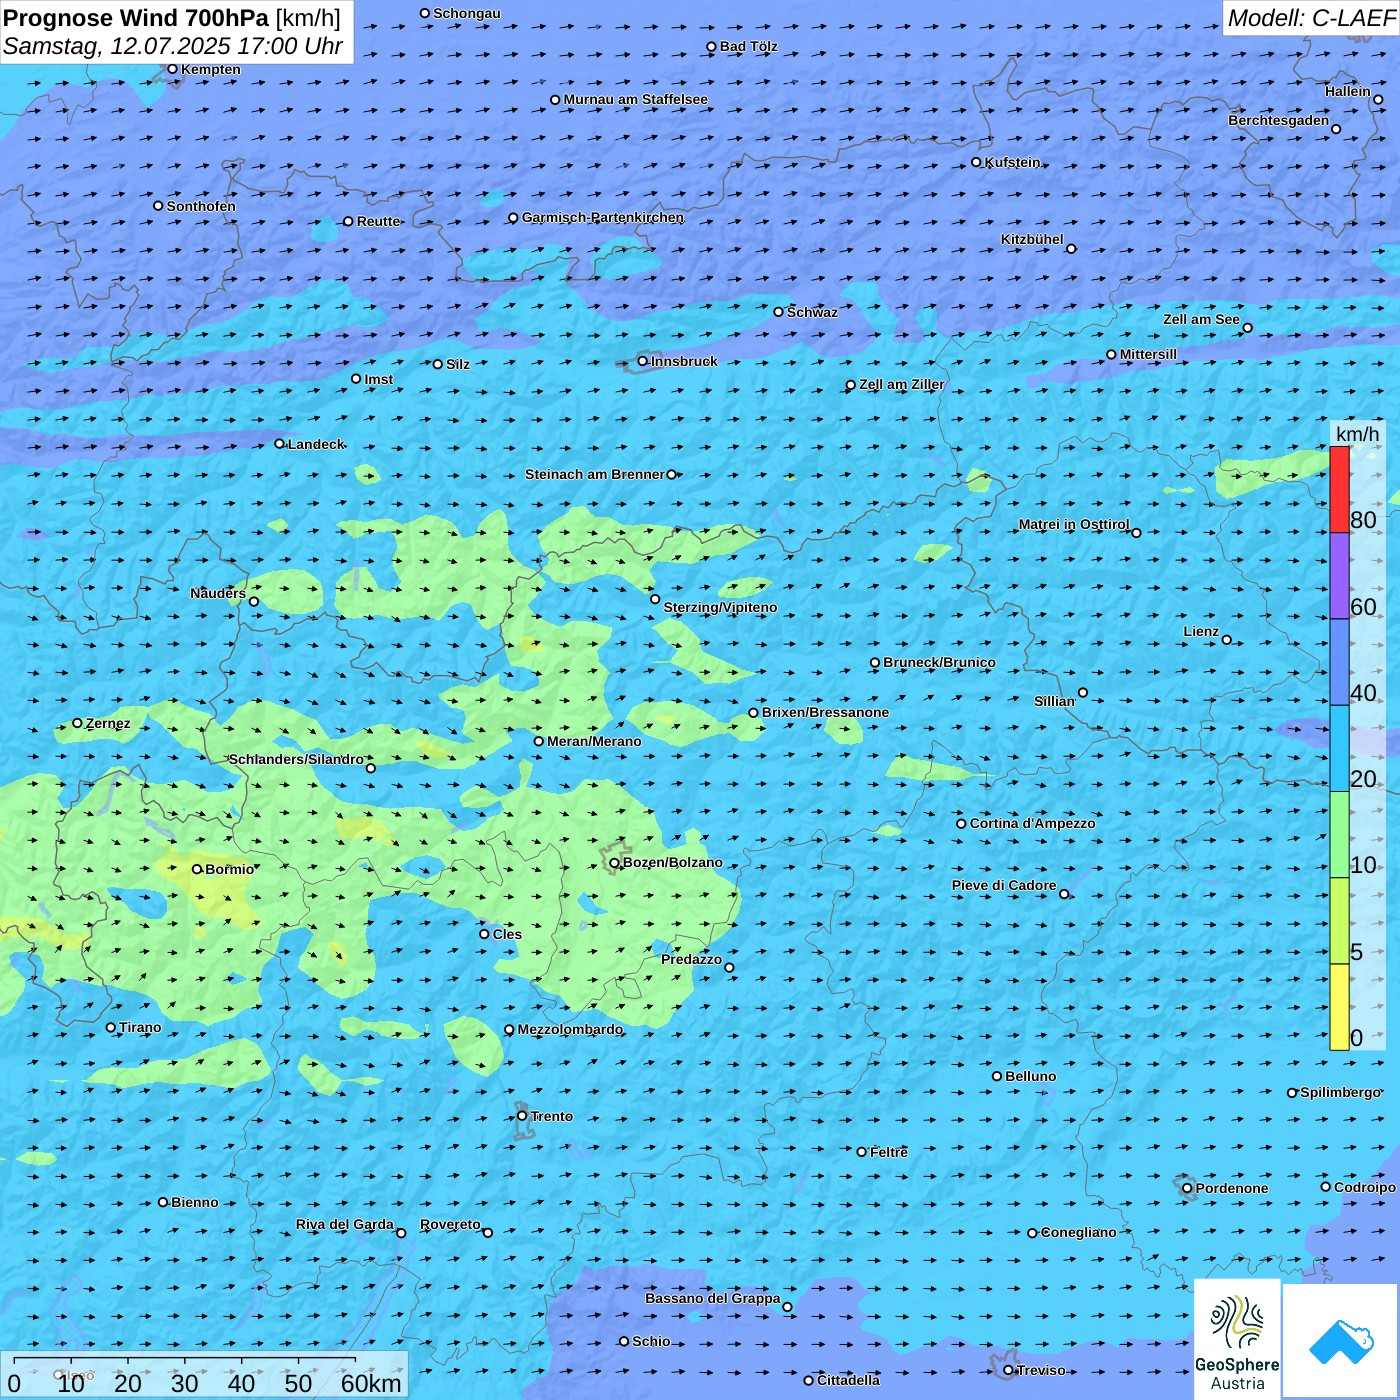Image resolution: width=1400 pixels, height=1400 pixels.
Task: Click the 'Codroipo' label
Action: click(1364, 1187)
